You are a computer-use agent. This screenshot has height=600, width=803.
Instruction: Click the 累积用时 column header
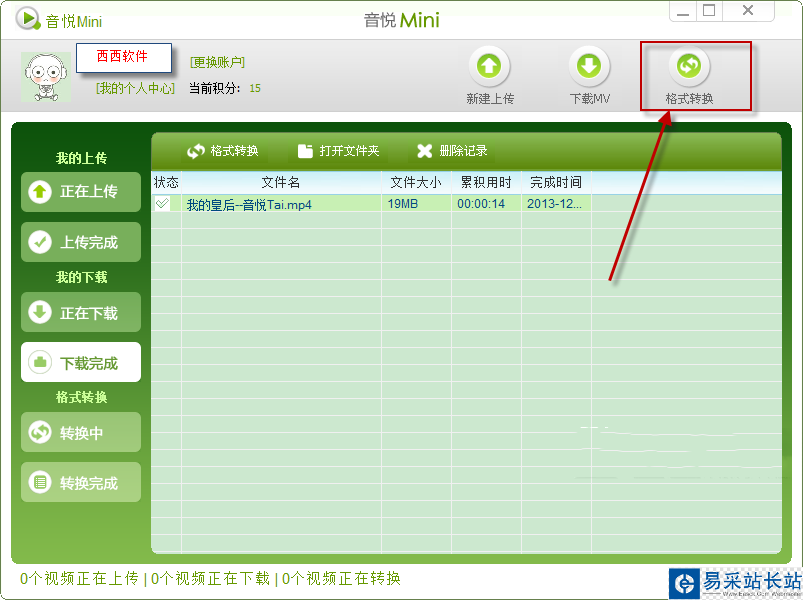click(x=486, y=182)
